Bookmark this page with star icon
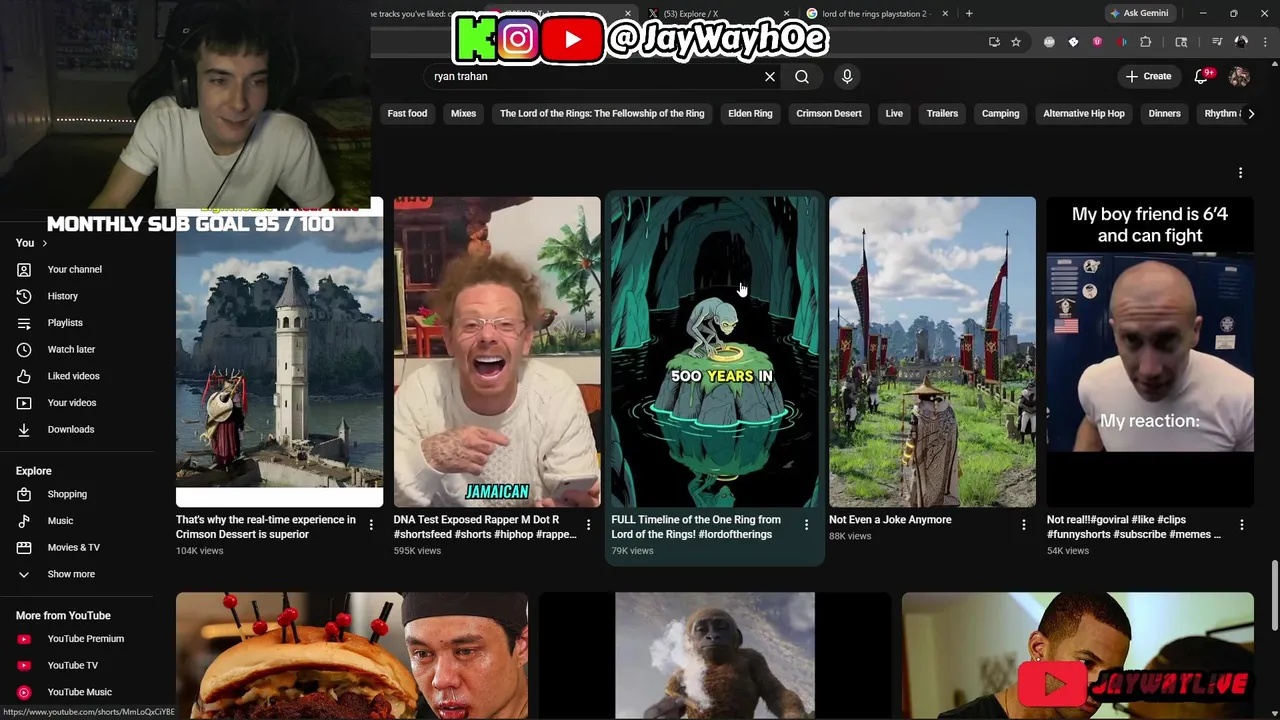Image resolution: width=1280 pixels, height=720 pixels. tap(1016, 42)
